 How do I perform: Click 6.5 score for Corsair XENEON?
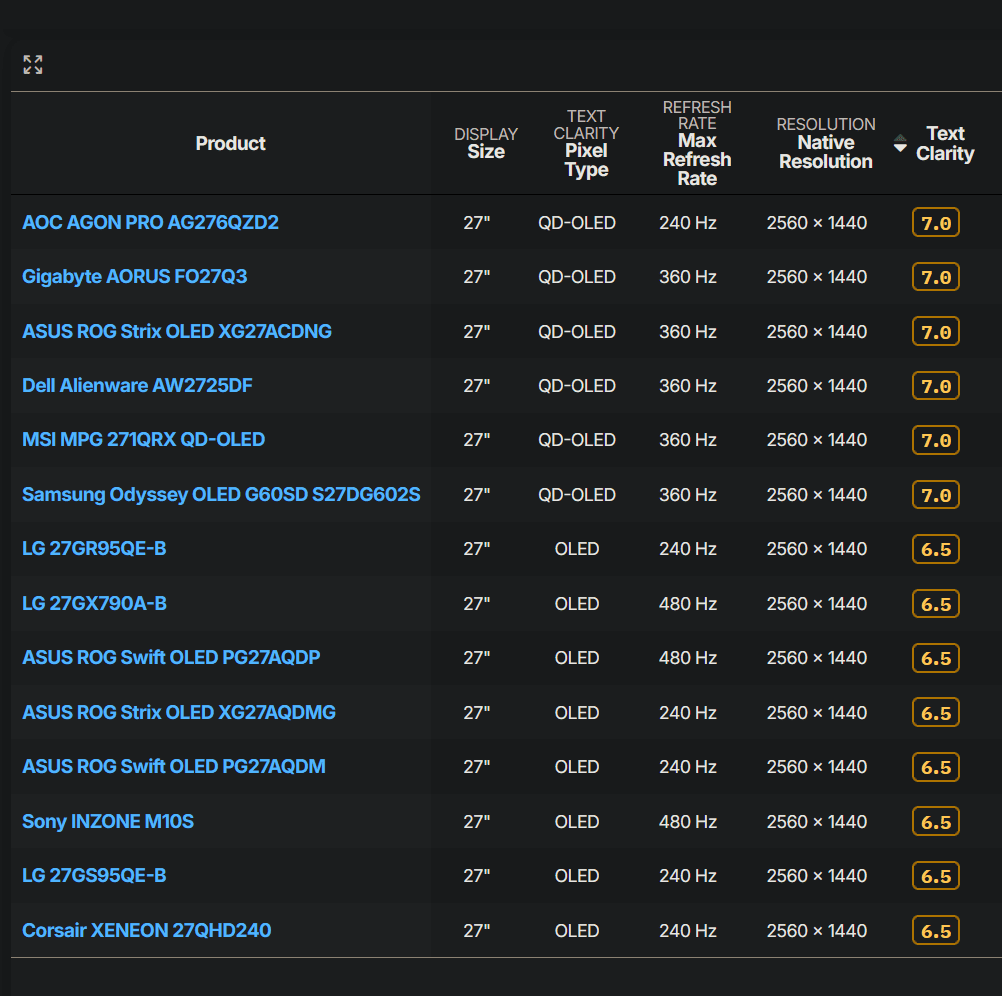(x=936, y=930)
